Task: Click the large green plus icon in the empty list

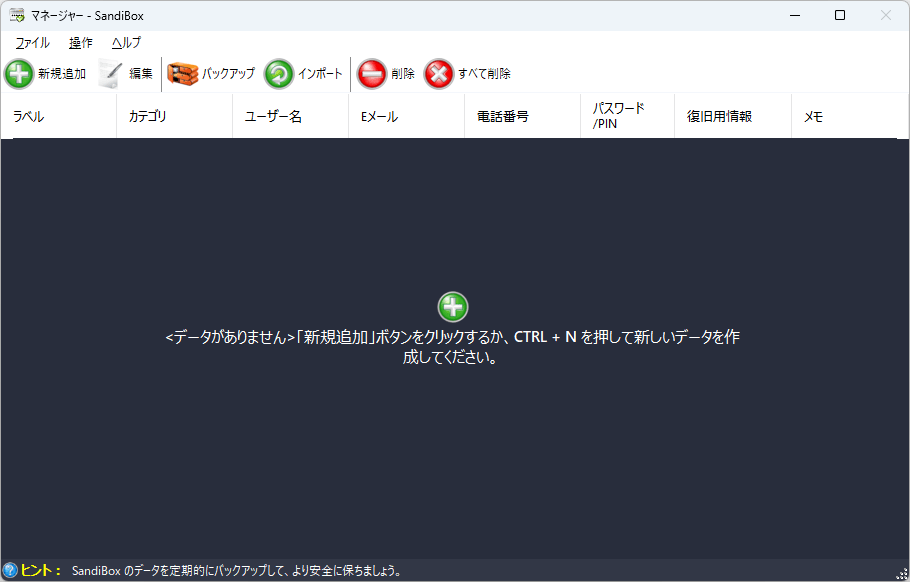Action: (453, 307)
